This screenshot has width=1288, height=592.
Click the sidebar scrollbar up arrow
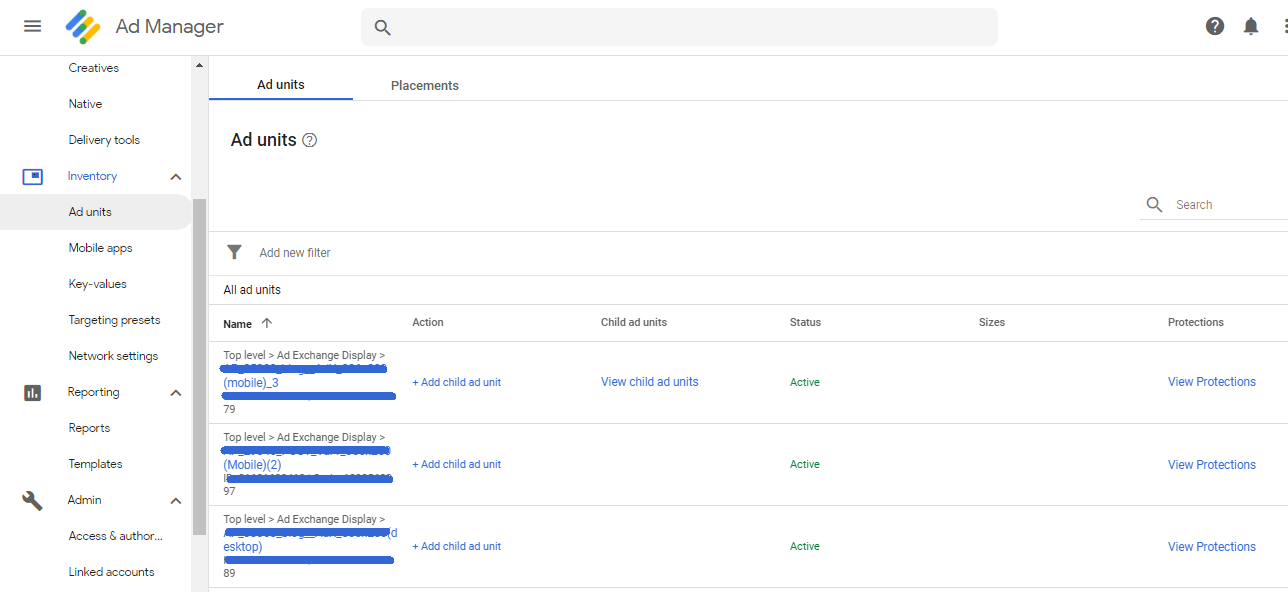(x=199, y=65)
